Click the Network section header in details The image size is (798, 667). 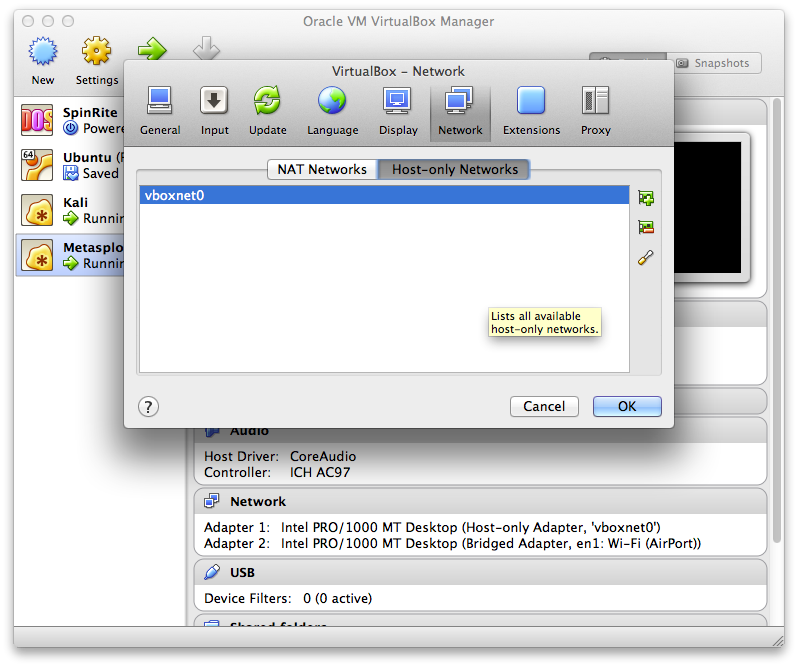[x=480, y=502]
